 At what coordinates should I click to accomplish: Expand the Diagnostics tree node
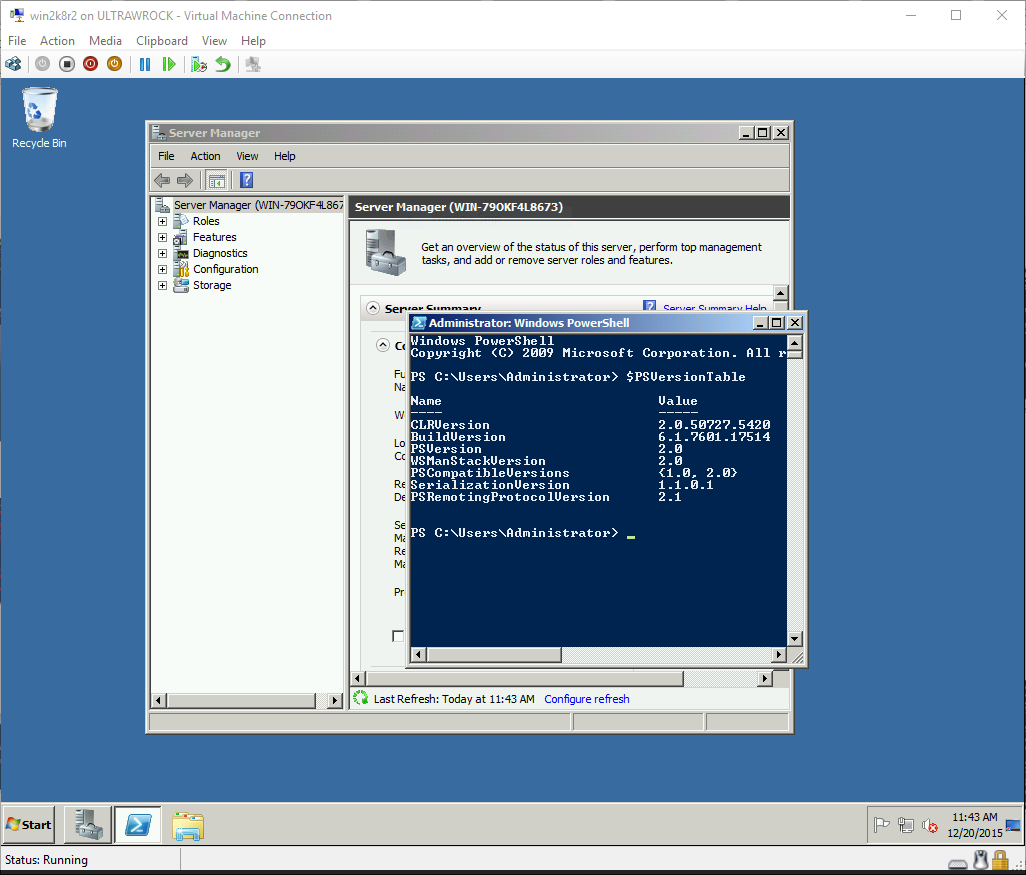point(162,253)
